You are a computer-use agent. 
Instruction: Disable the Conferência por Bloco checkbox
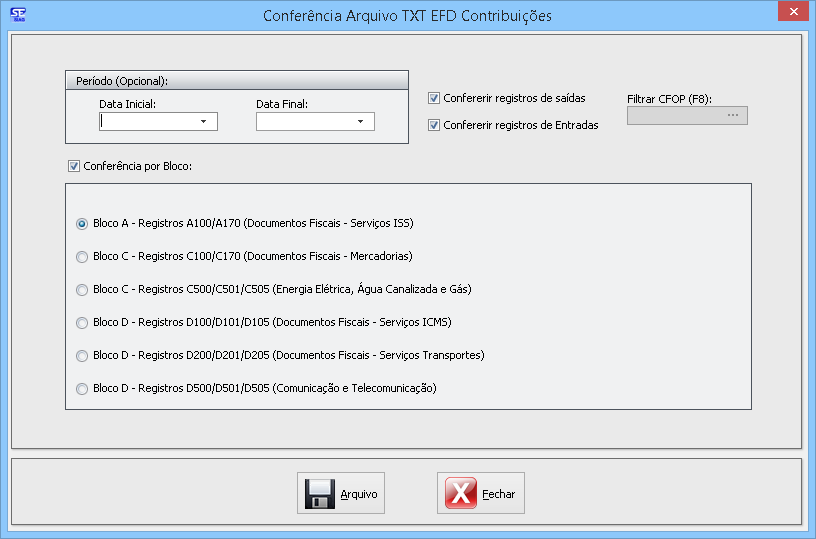[x=73, y=166]
